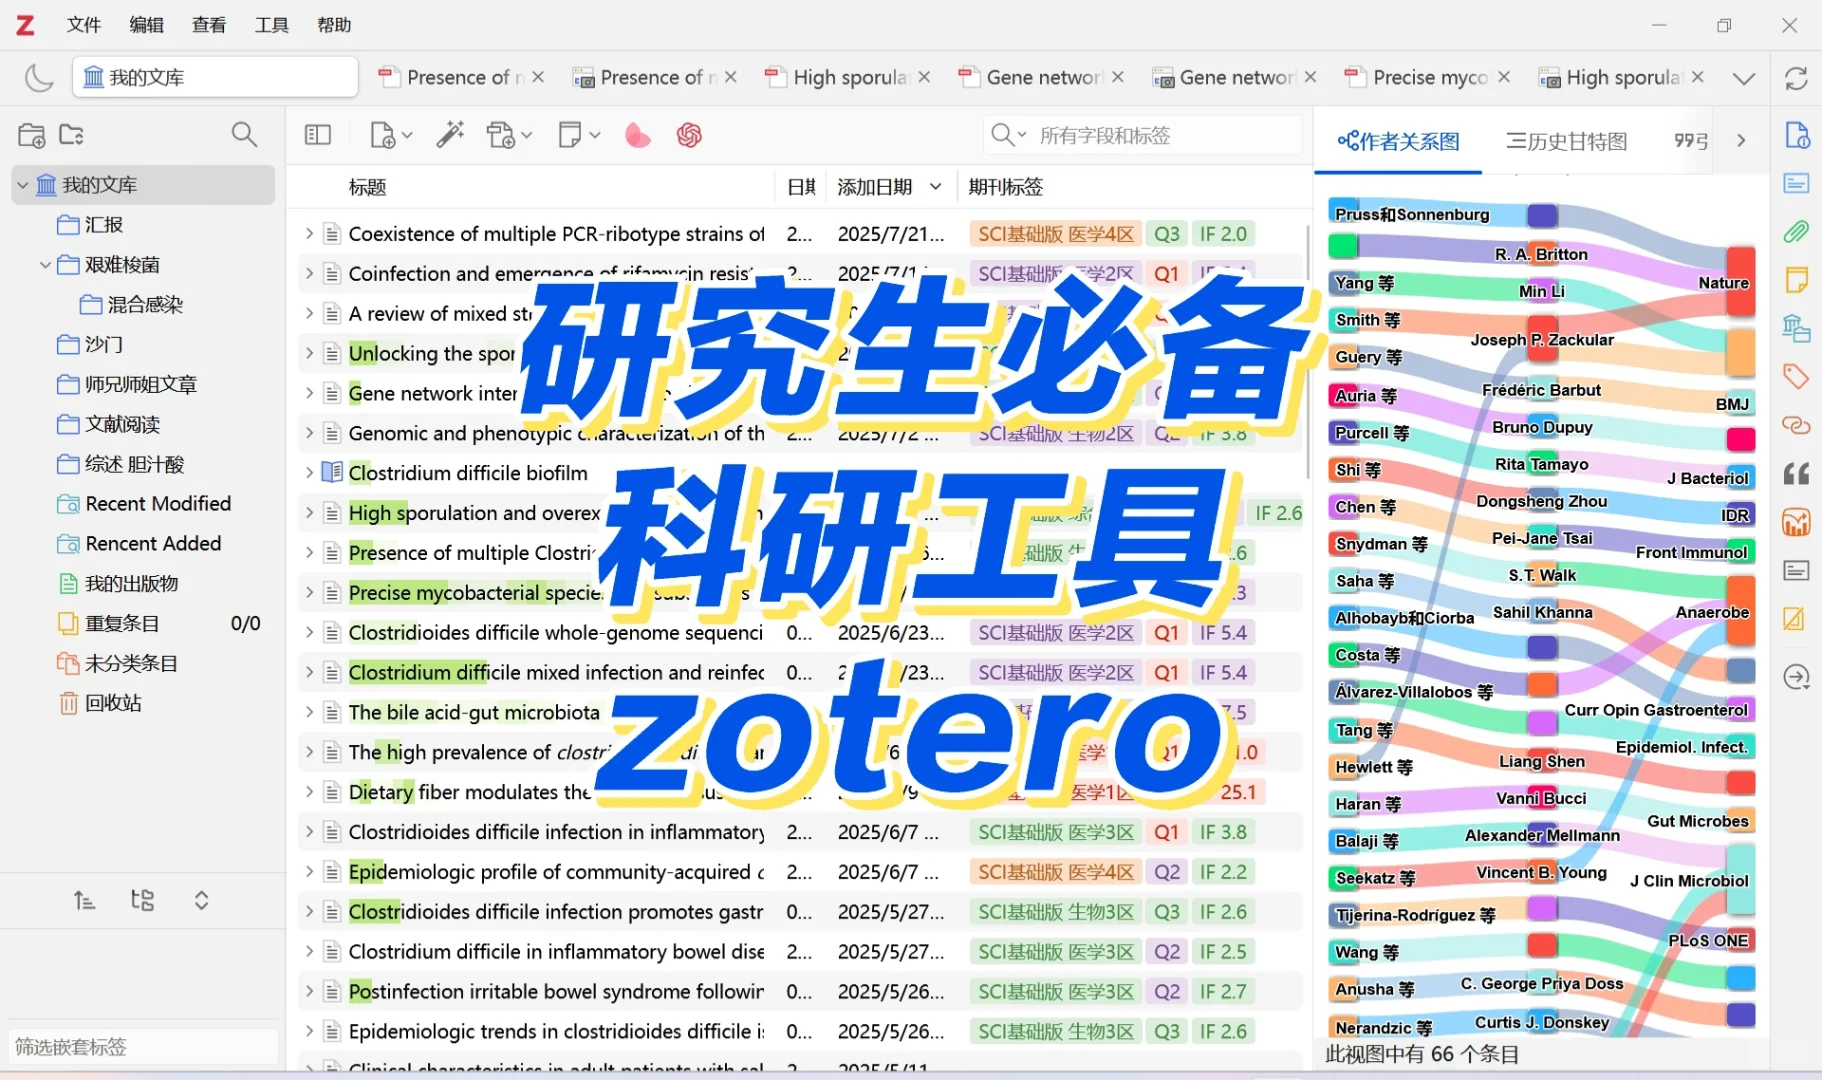This screenshot has height=1080, width=1822.
Task: Toggle the left pane layout view
Action: (x=318, y=134)
